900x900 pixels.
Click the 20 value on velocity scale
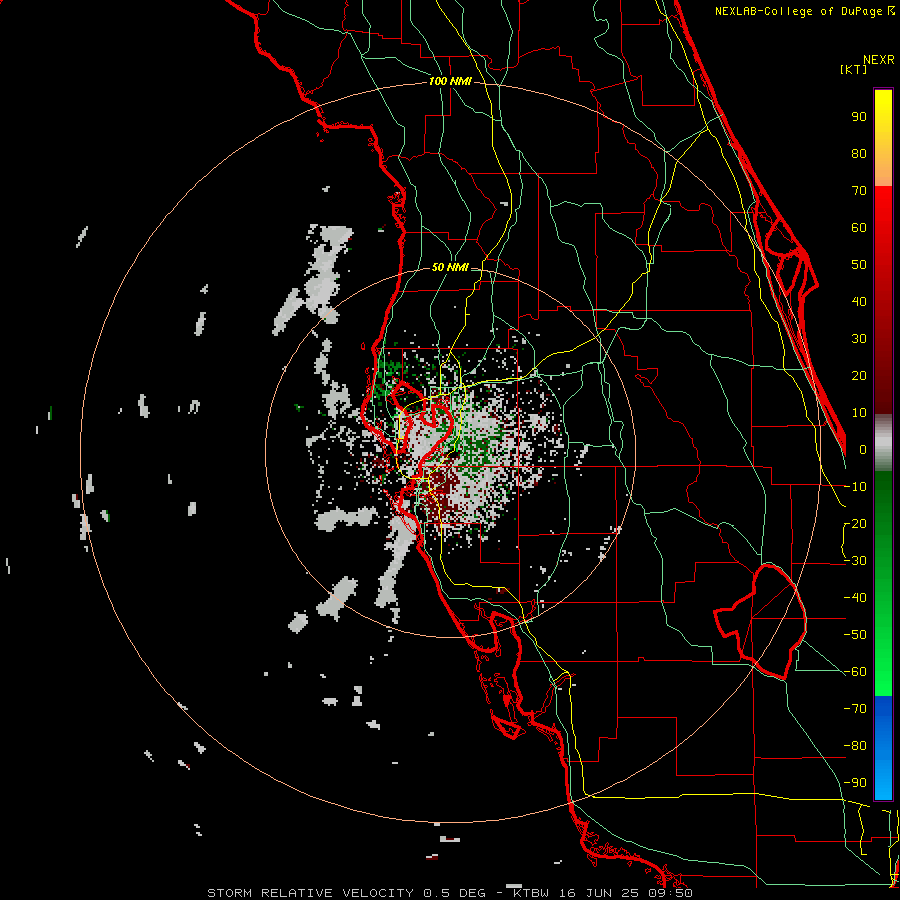pos(859,376)
